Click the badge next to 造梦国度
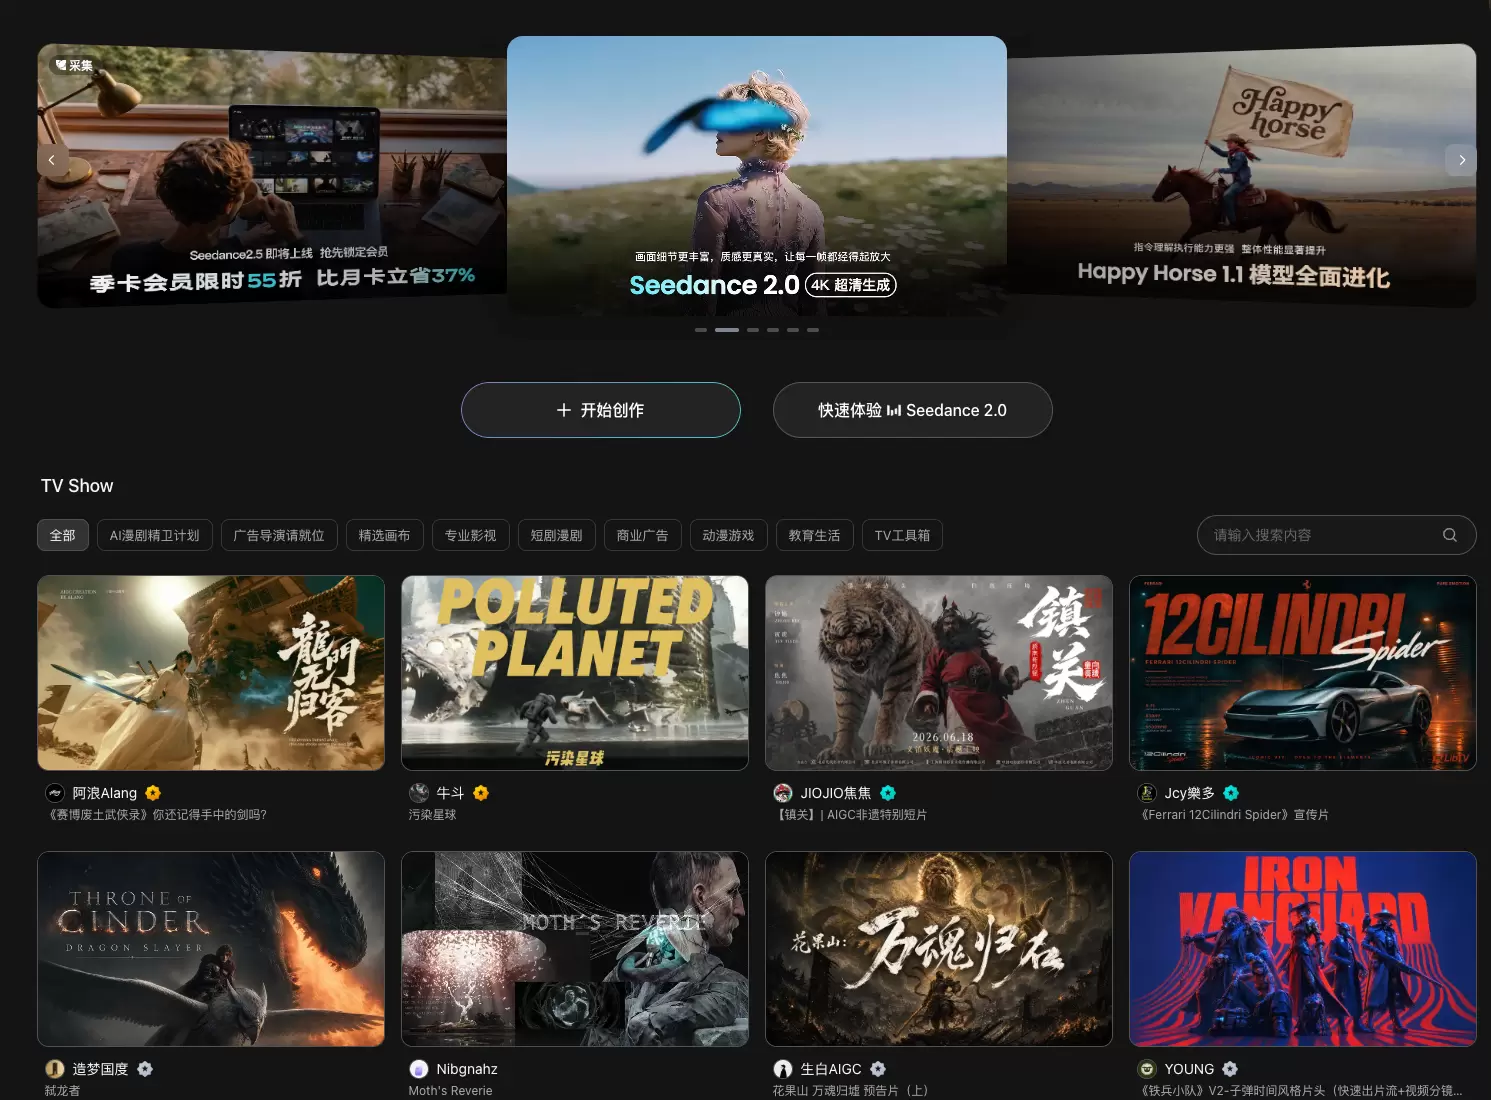 145,1069
